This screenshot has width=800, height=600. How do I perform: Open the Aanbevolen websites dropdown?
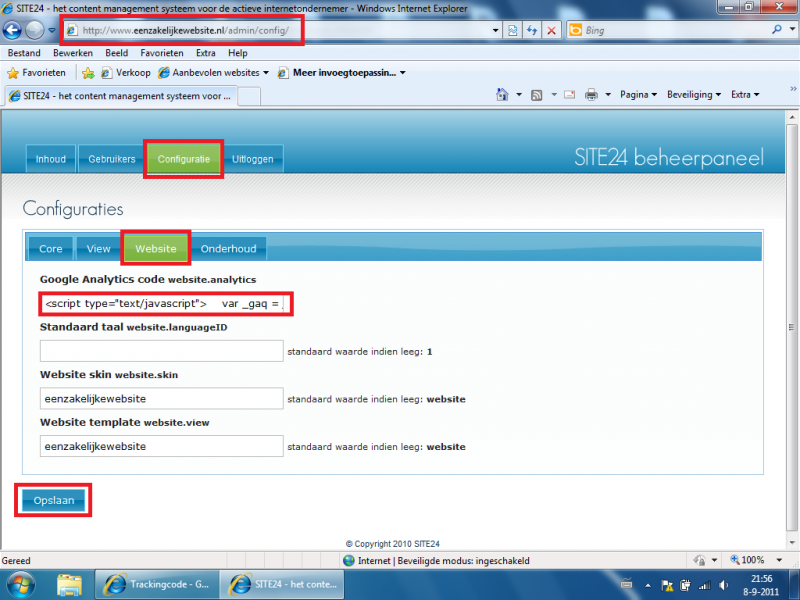click(x=213, y=73)
